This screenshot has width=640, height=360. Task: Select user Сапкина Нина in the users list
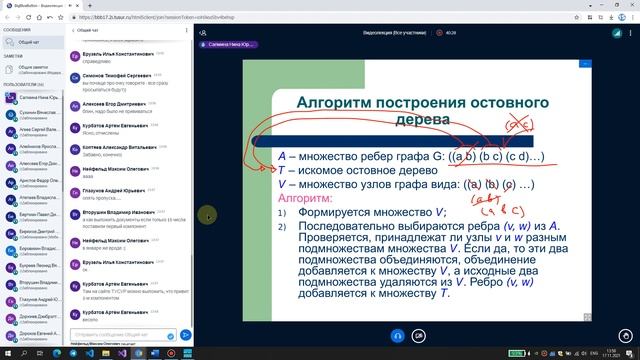(33, 98)
